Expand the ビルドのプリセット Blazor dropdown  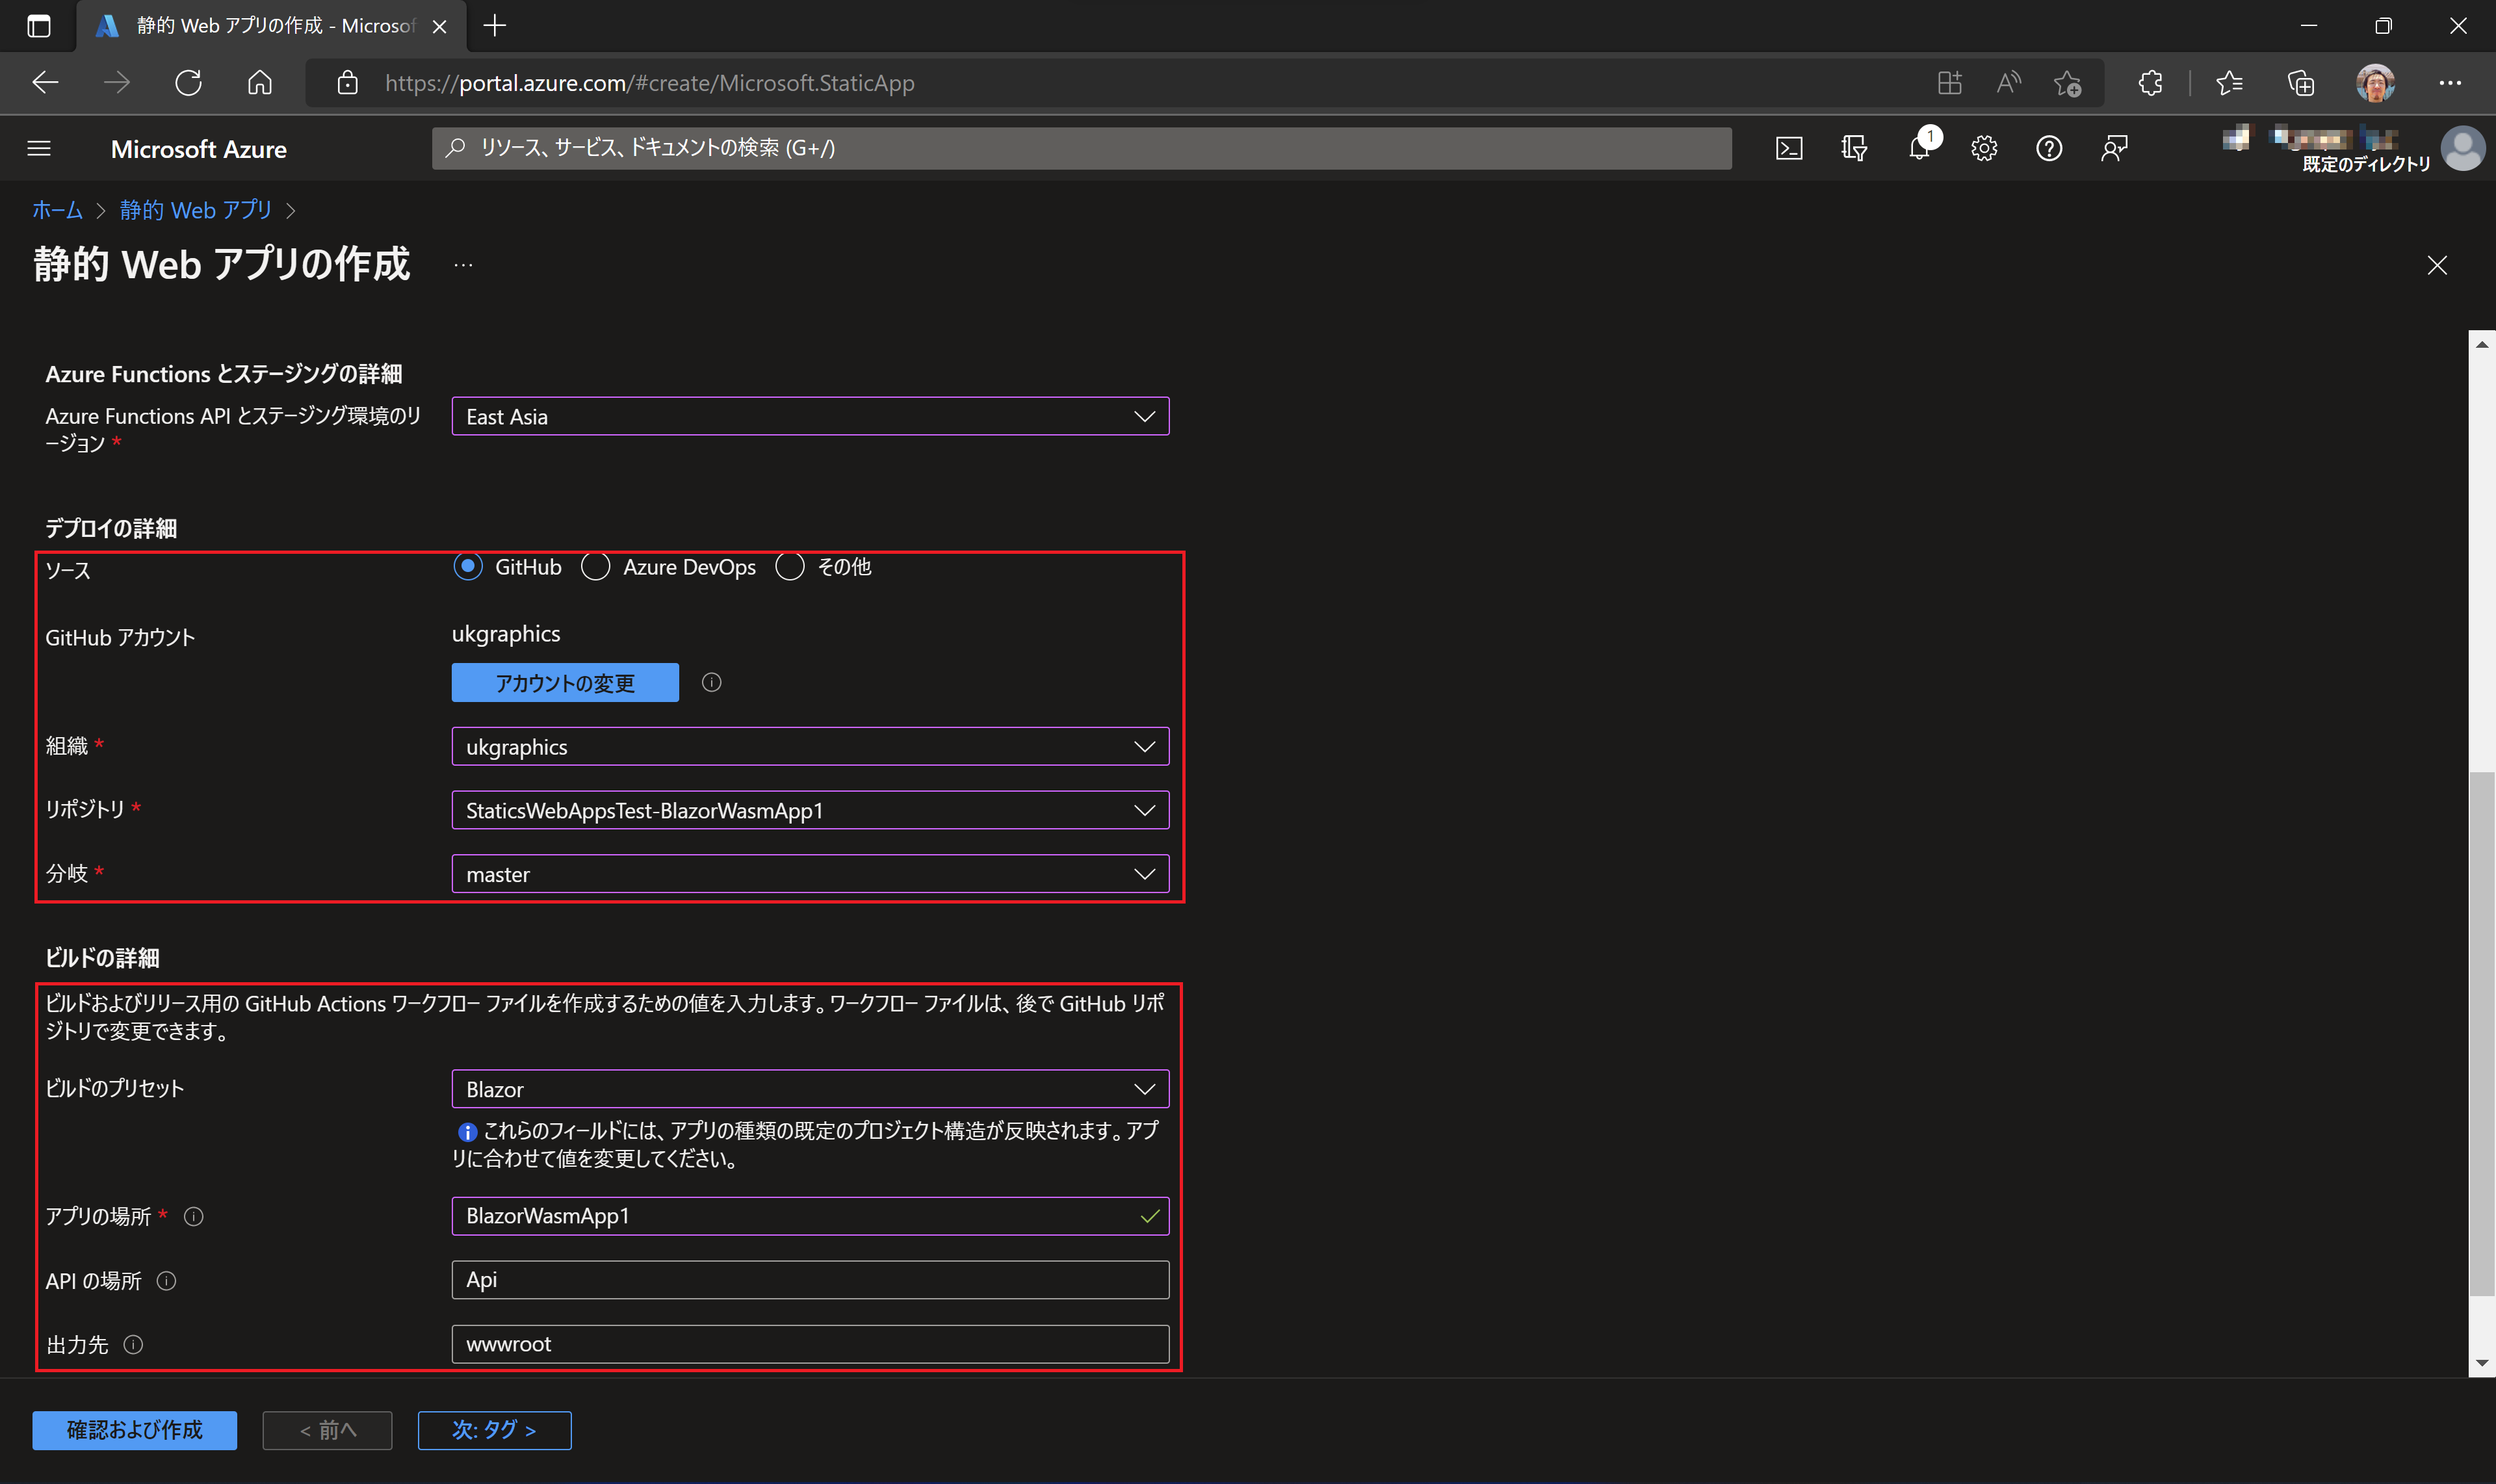point(810,1089)
